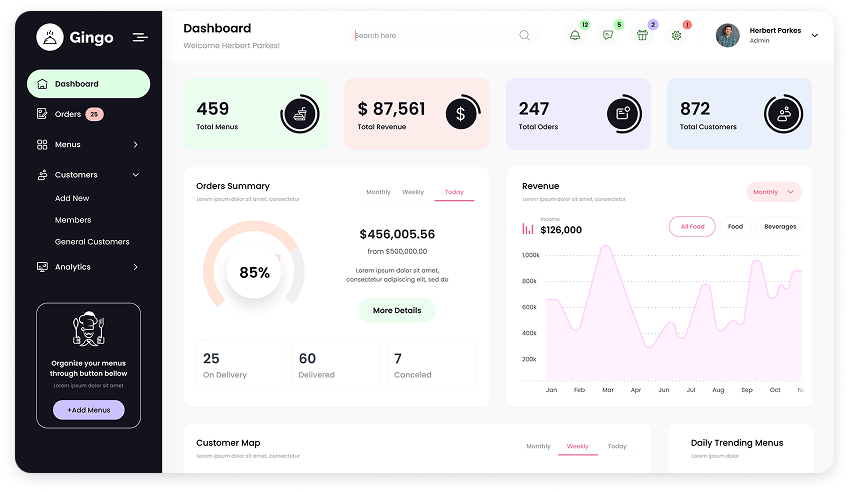849x492 pixels.
Task: Open the Revenue Monthly dropdown
Action: point(774,192)
